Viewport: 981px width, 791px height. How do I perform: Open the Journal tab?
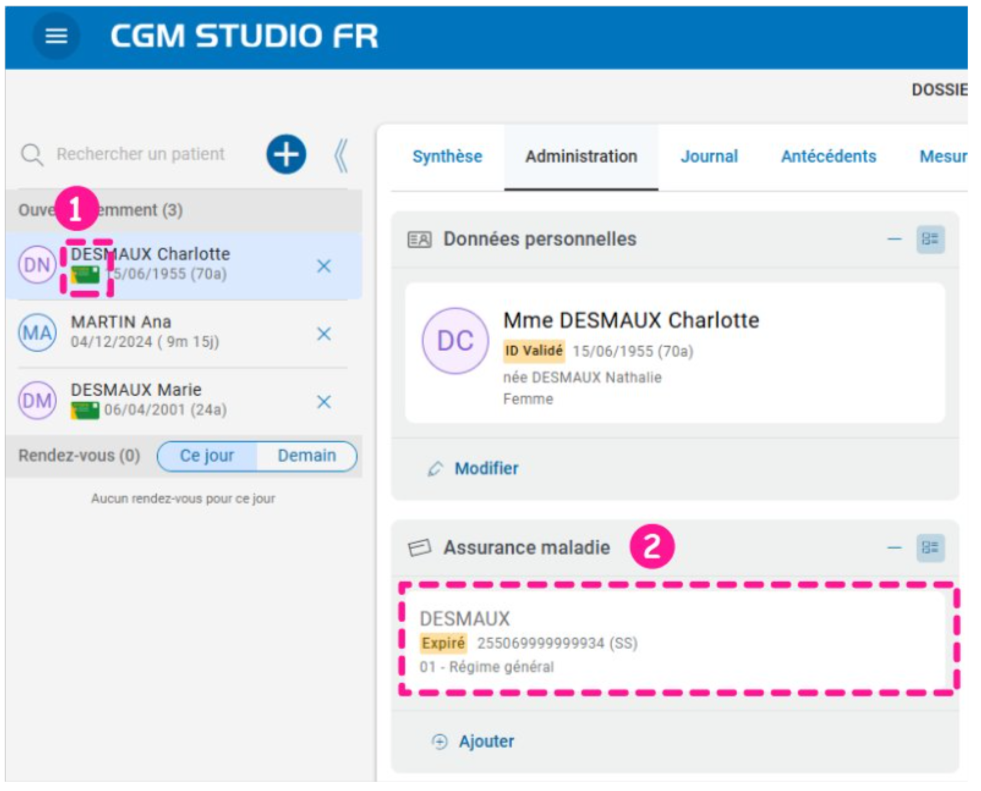pyautogui.click(x=709, y=157)
